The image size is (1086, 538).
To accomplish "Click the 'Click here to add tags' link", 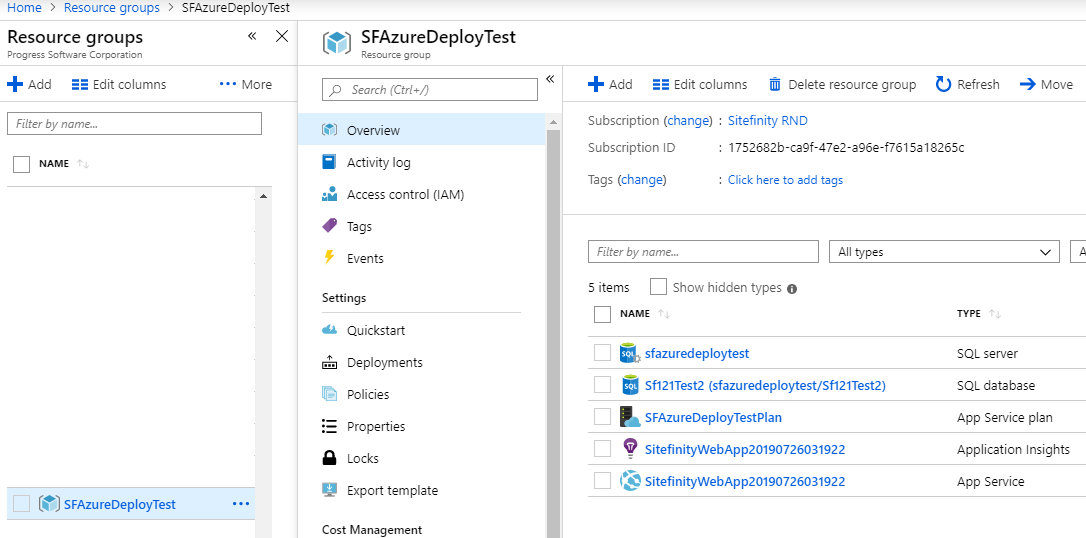I will pos(785,180).
